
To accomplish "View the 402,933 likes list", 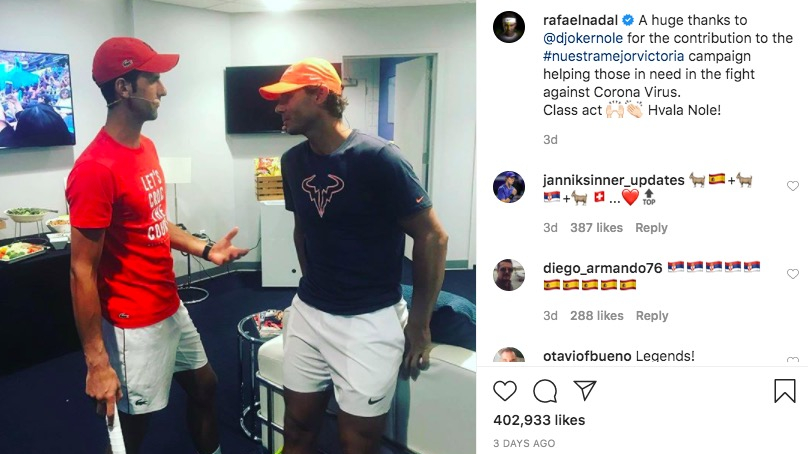I will pos(539,420).
